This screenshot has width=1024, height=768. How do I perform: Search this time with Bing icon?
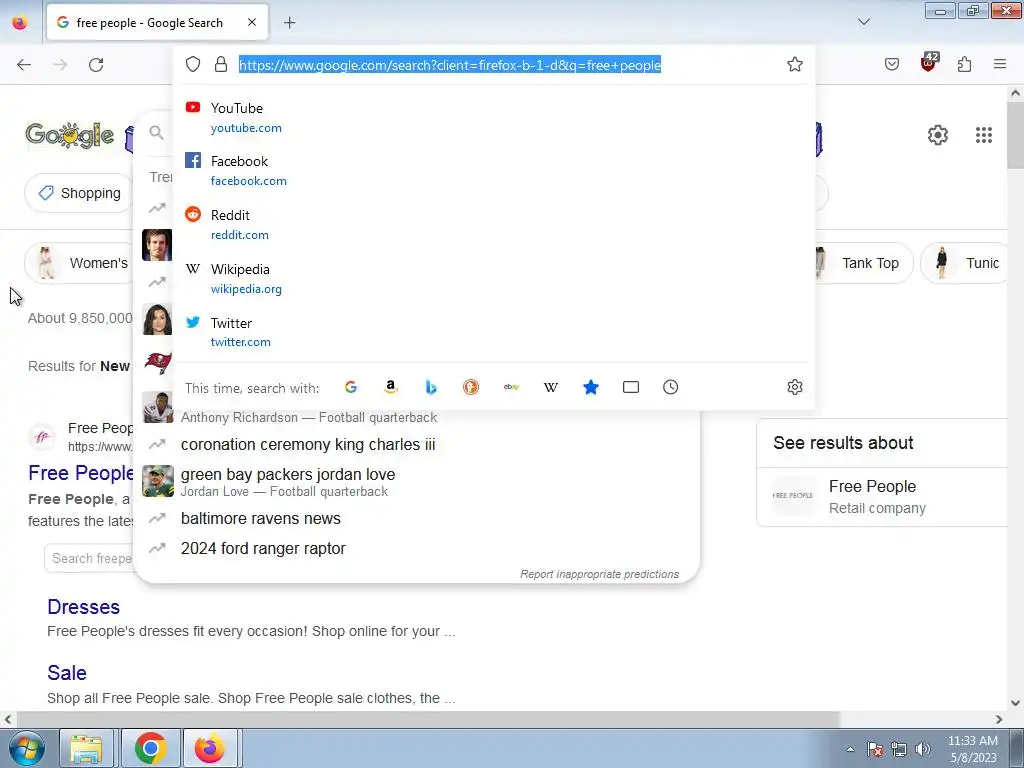[x=430, y=387]
